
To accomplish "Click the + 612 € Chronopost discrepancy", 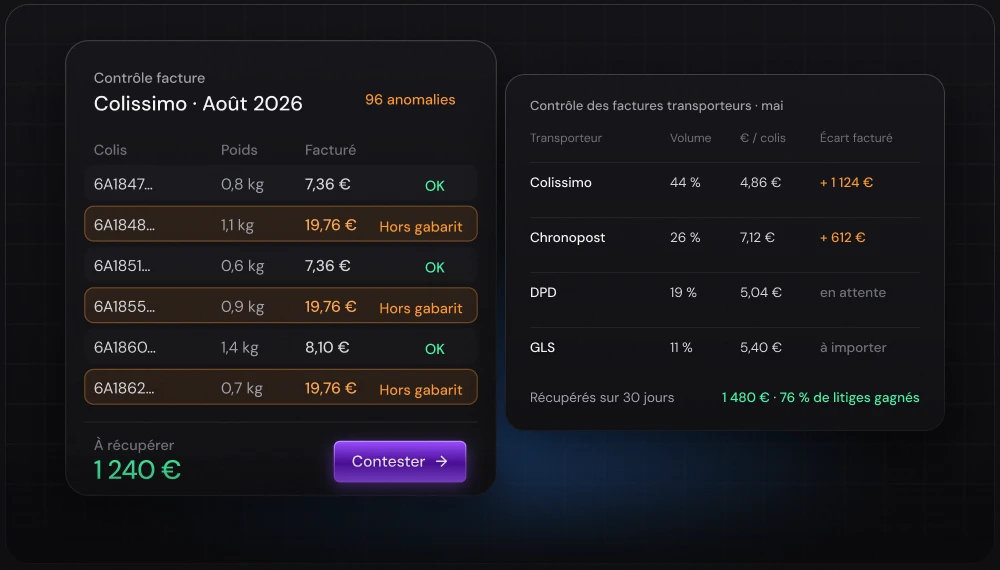I will click(x=842, y=237).
